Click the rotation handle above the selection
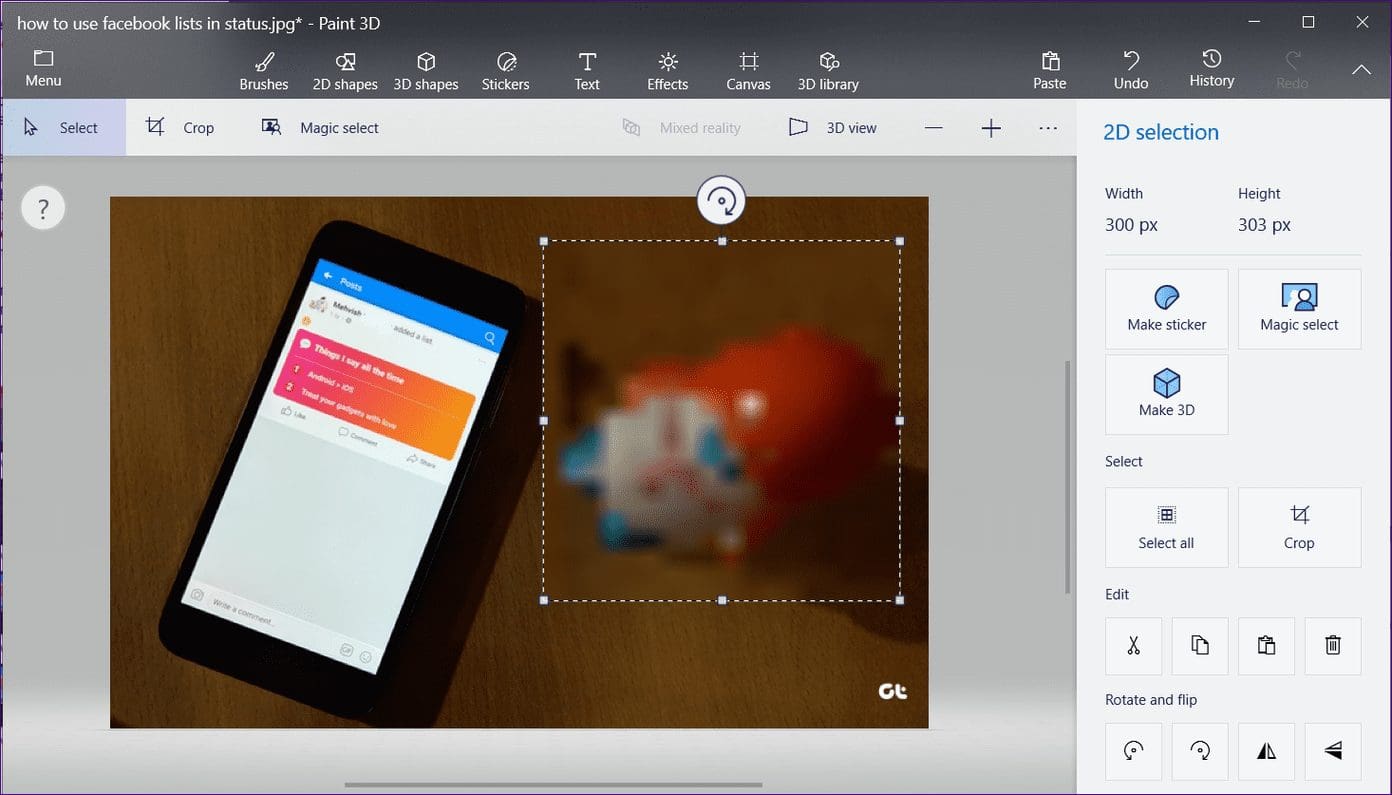The height and width of the screenshot is (795, 1392). pos(721,202)
